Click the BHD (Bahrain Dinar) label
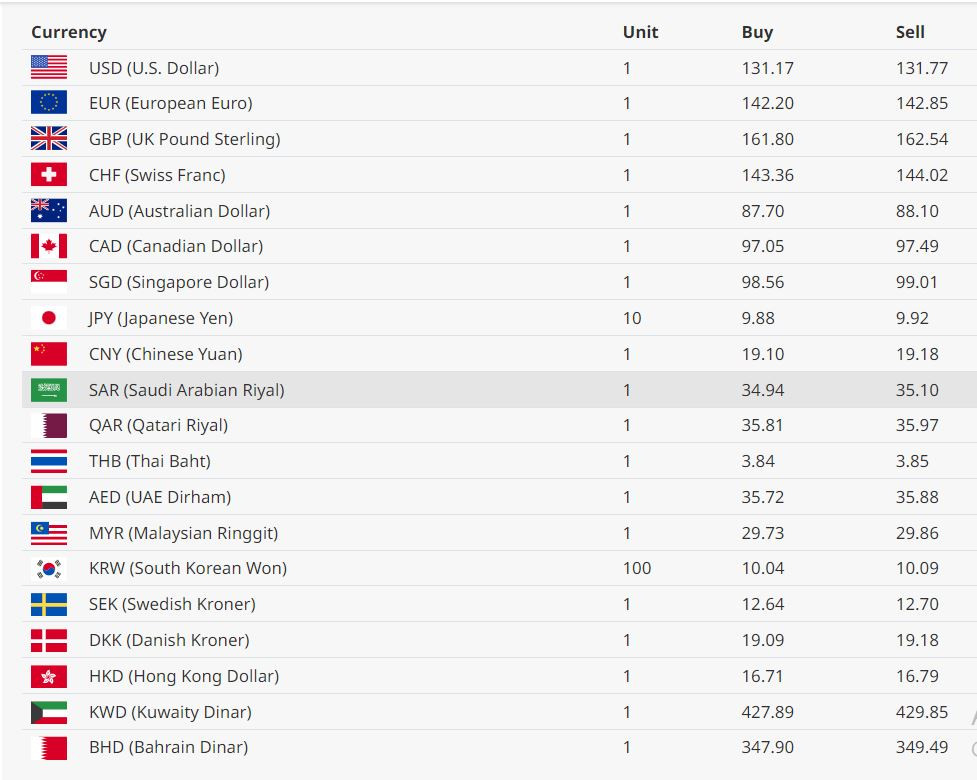Screen dimensions: 977x780 tap(168, 747)
